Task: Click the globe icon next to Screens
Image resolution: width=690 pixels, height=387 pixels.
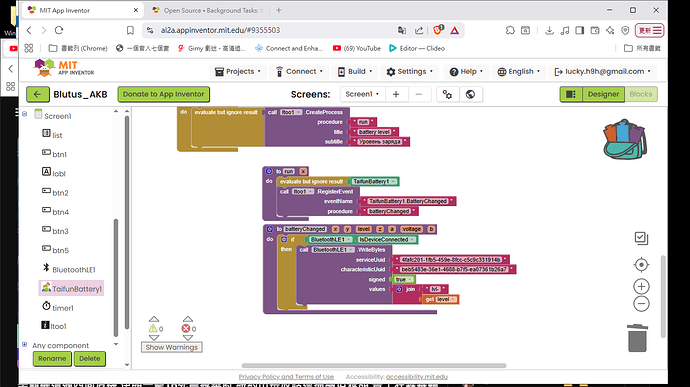Action: coord(470,94)
